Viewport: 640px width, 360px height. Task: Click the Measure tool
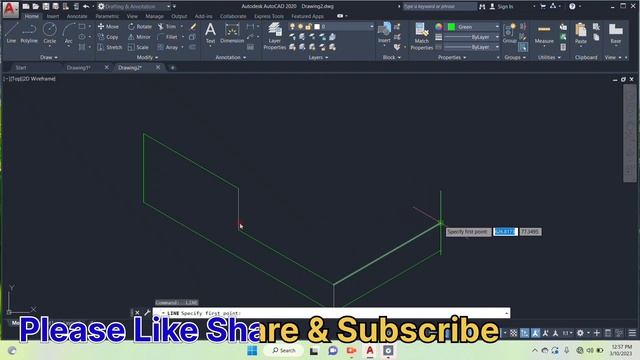coord(544,33)
